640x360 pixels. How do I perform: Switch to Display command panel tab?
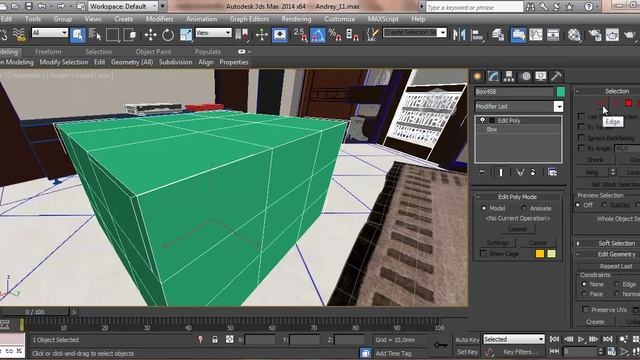[541, 76]
